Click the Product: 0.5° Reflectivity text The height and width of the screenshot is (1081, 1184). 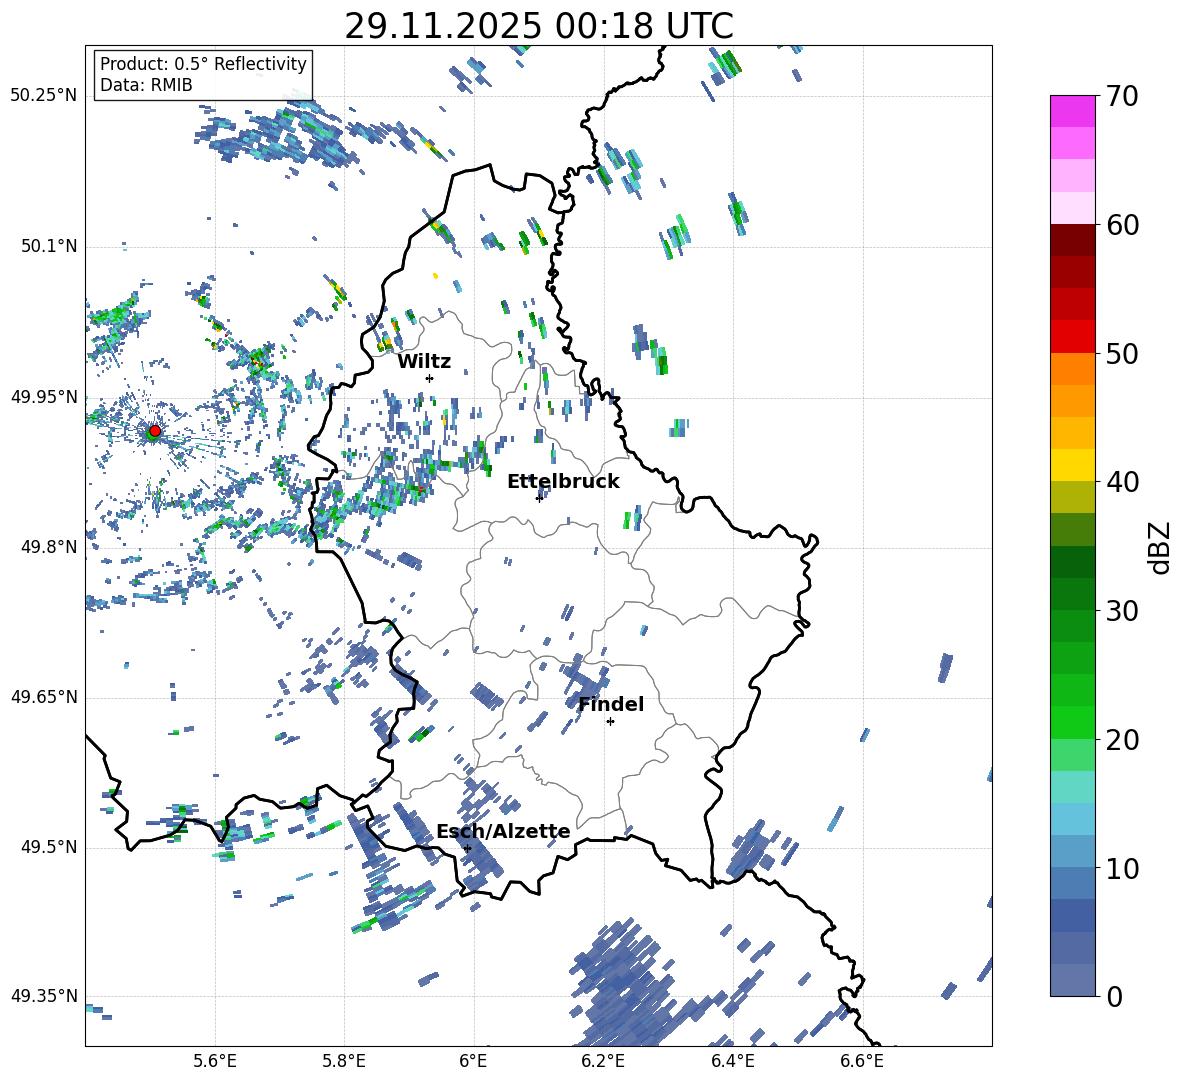pyautogui.click(x=203, y=64)
